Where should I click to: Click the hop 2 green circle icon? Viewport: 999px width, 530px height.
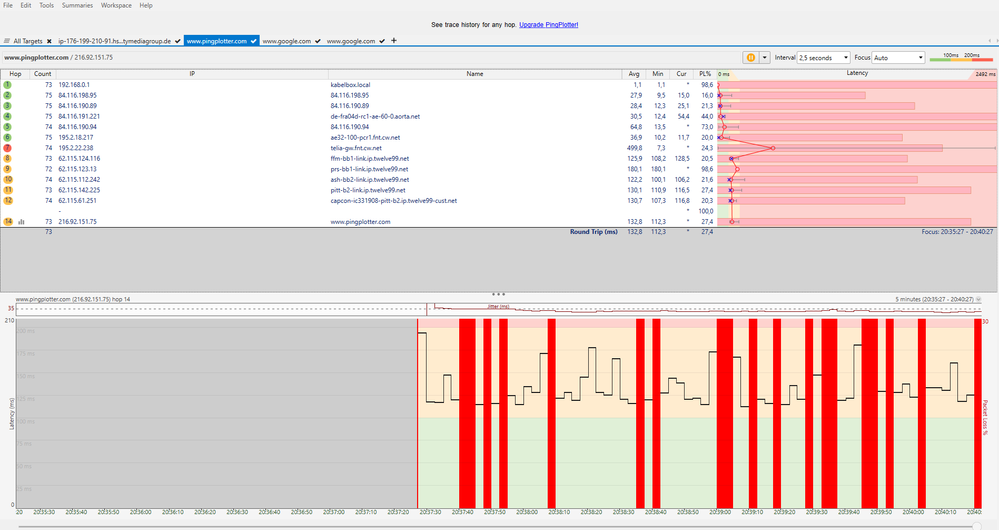pyautogui.click(x=8, y=95)
